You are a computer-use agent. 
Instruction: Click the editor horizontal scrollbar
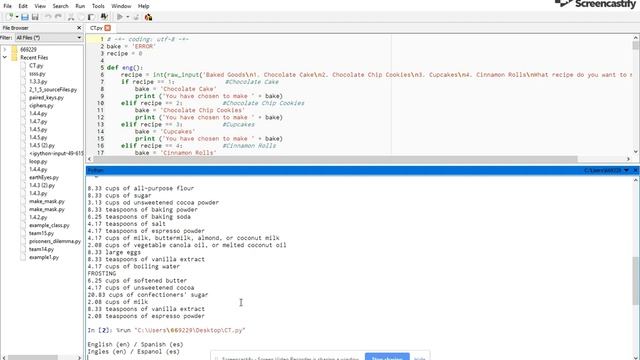[335, 159]
